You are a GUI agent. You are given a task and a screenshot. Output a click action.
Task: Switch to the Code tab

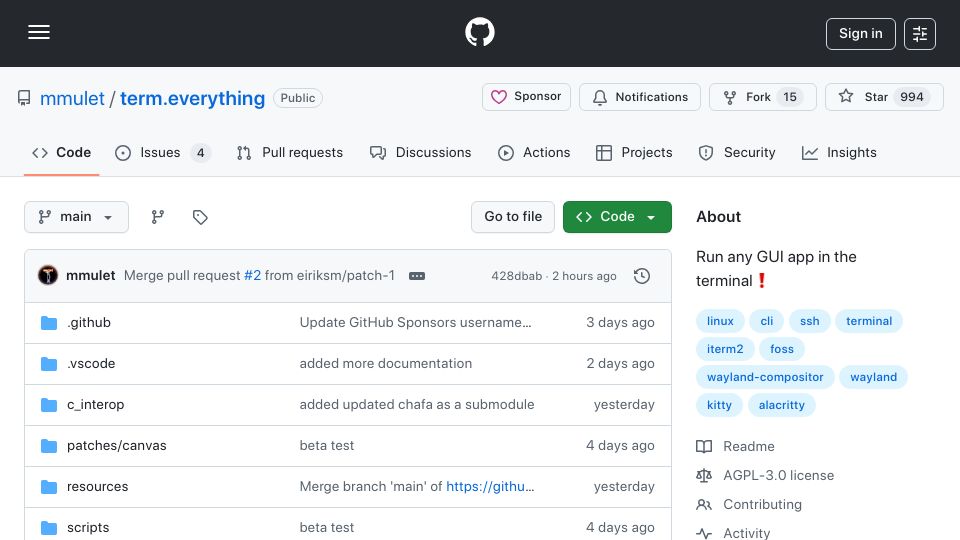pos(61,152)
